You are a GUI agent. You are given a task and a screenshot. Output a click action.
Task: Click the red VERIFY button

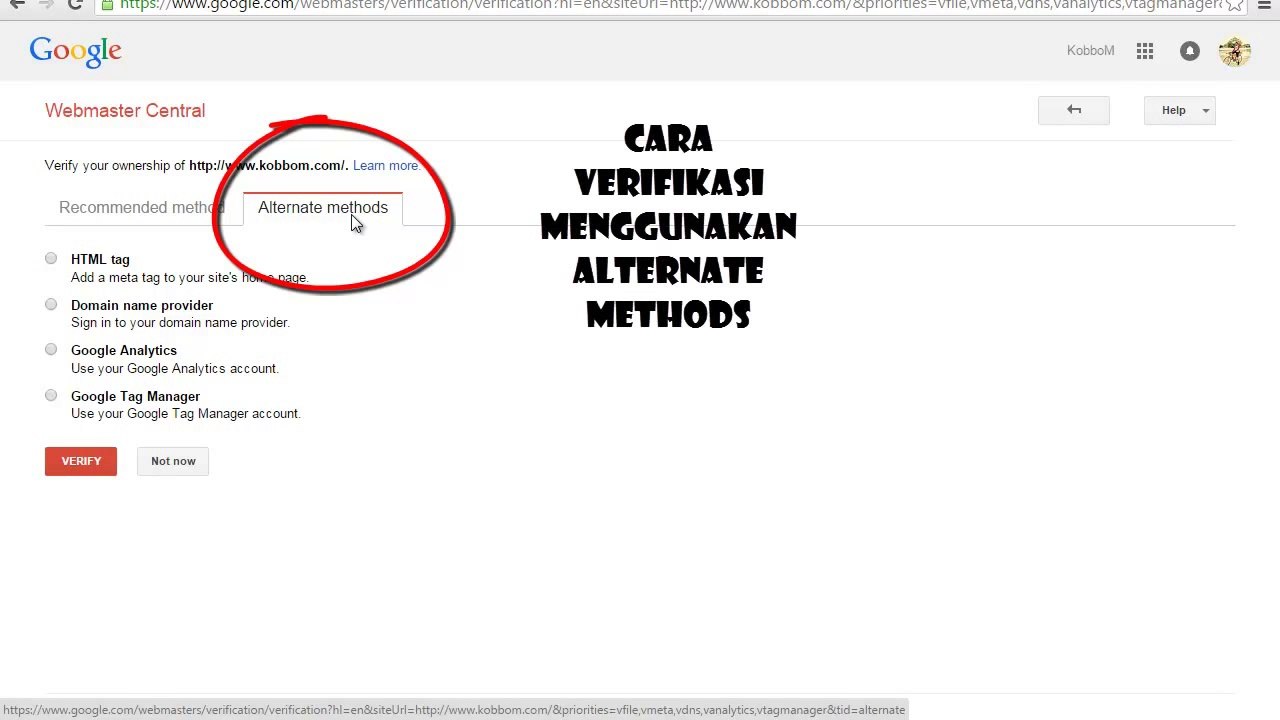pos(81,461)
